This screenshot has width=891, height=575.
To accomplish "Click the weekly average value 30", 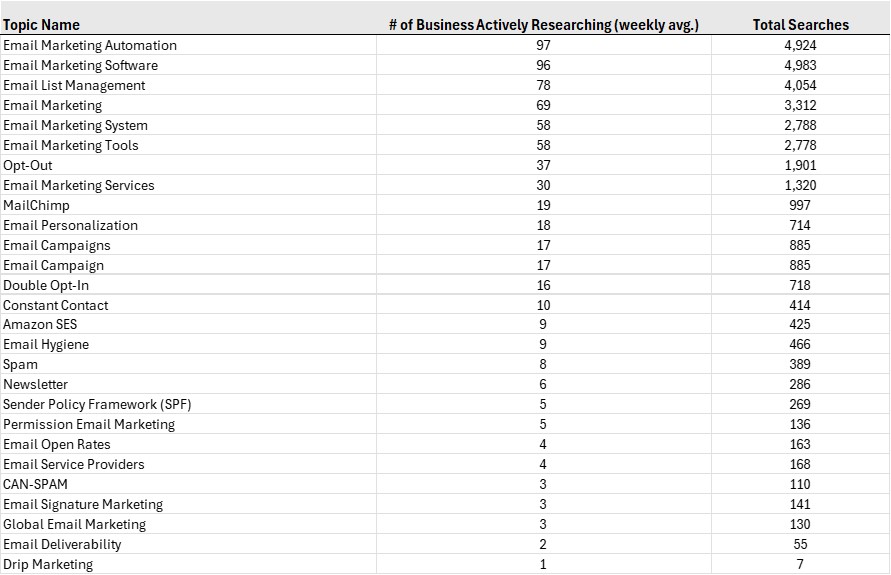I will pyautogui.click(x=543, y=185).
